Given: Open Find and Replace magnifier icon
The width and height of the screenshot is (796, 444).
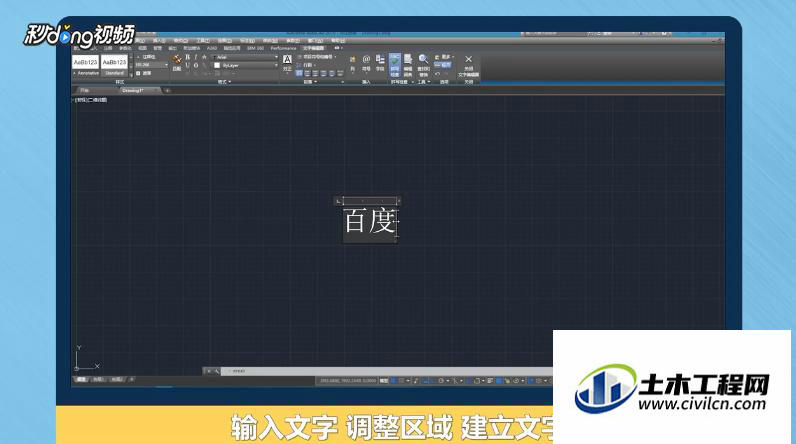Looking at the screenshot, I should click(x=423, y=59).
